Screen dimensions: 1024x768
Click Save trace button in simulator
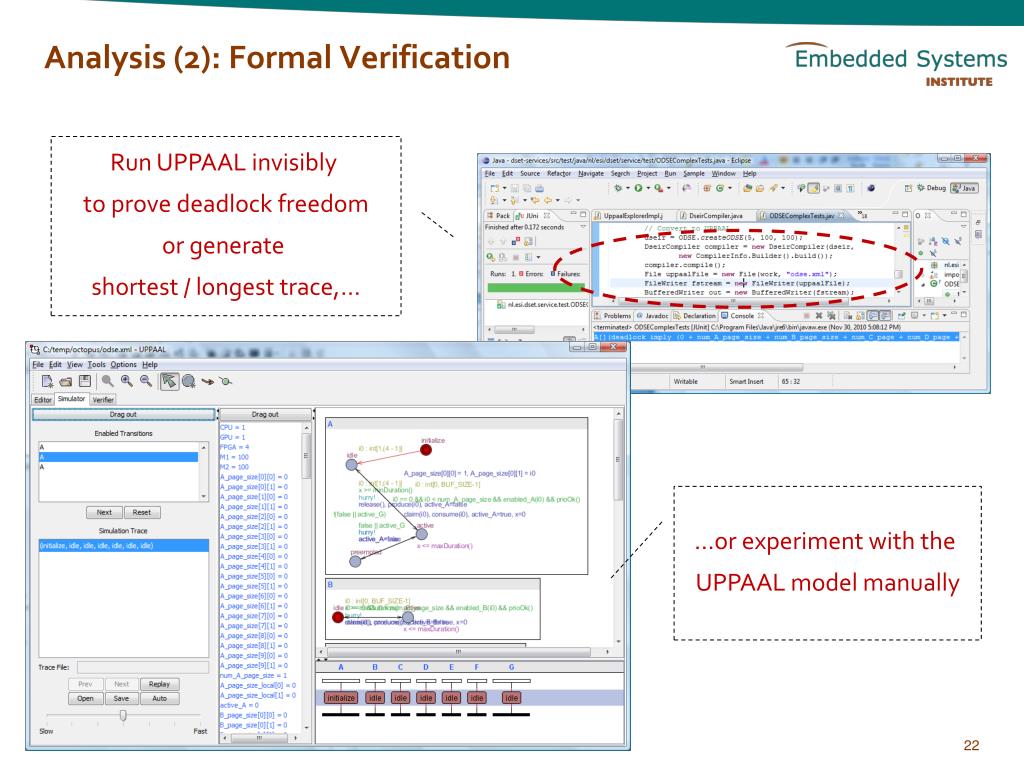tap(121, 699)
